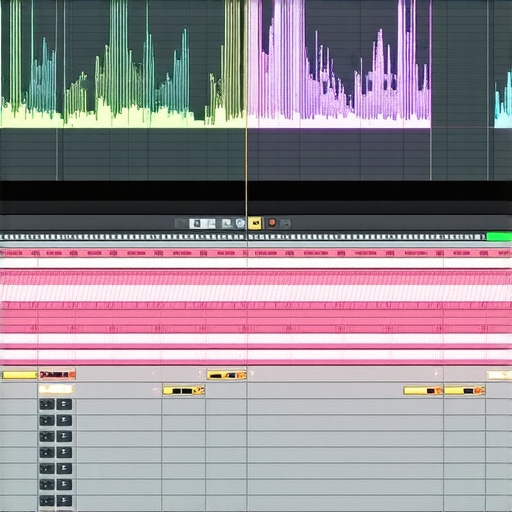This screenshot has height=512, width=512.
Task: Select the cyan waveform clip at far right
Action: (503, 100)
